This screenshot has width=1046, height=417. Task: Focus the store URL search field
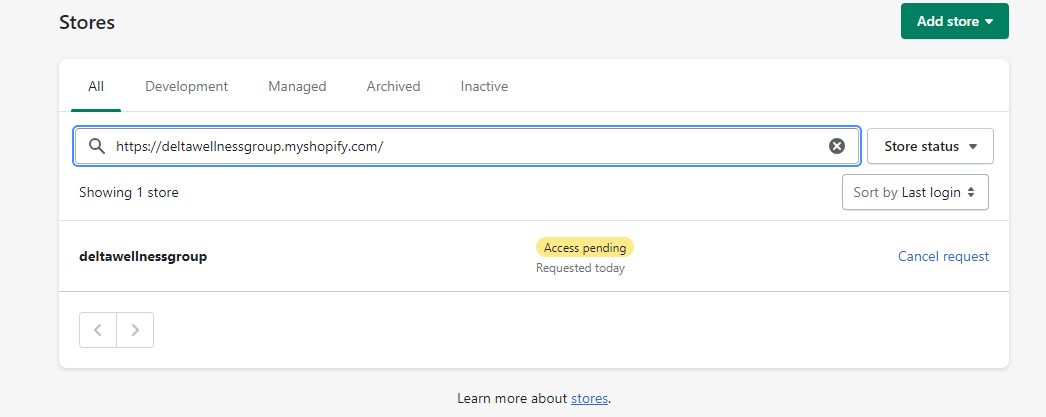[467, 146]
